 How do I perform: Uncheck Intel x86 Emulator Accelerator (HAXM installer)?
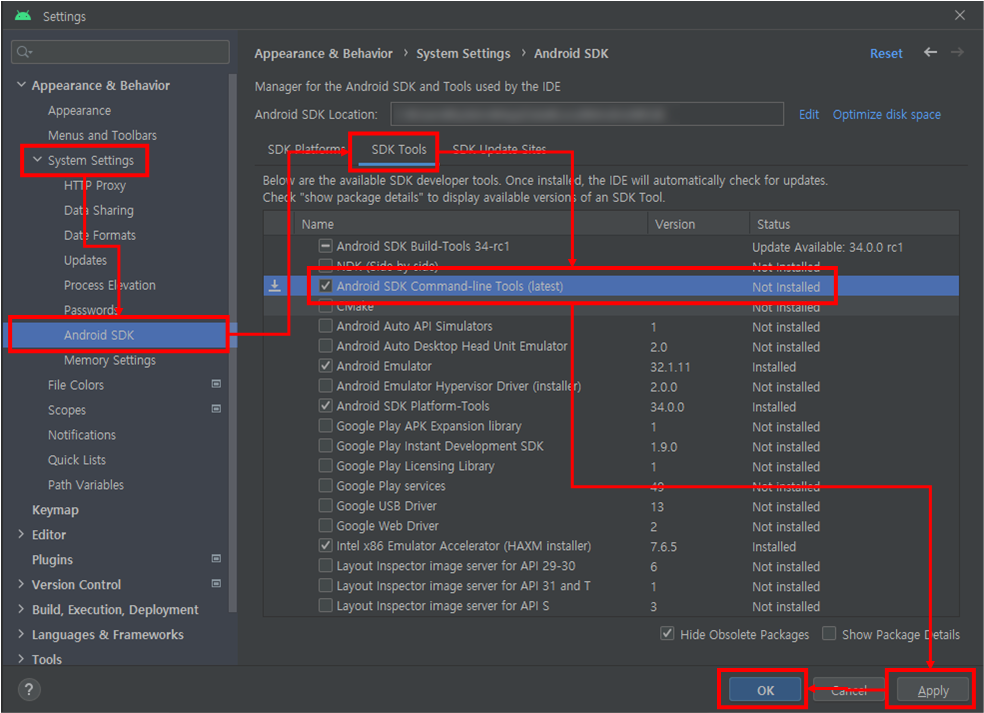(x=326, y=545)
